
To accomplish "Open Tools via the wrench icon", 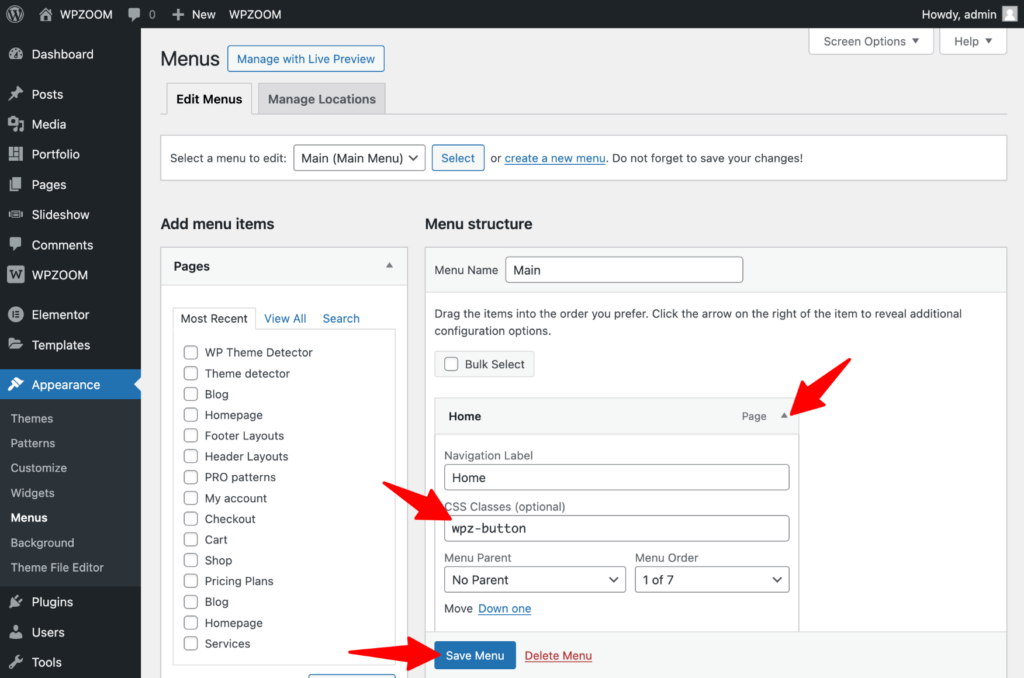I will 16,662.
